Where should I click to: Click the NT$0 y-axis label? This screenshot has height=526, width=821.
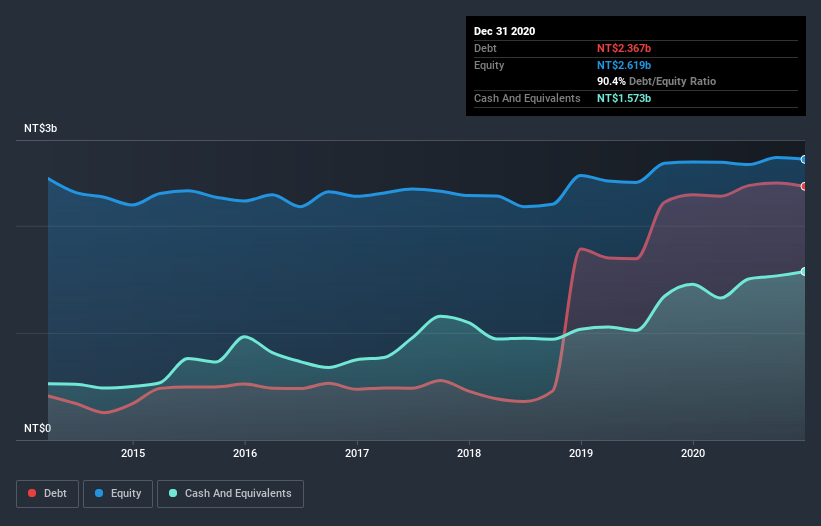click(38, 428)
